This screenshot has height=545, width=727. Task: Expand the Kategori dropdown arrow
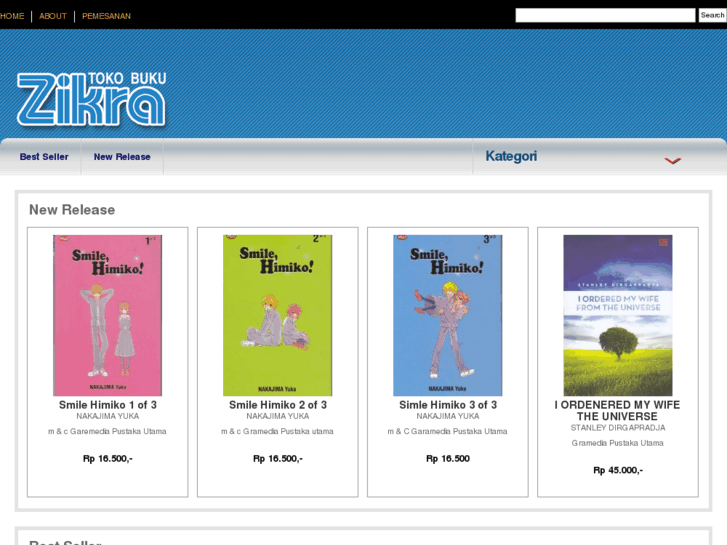672,160
